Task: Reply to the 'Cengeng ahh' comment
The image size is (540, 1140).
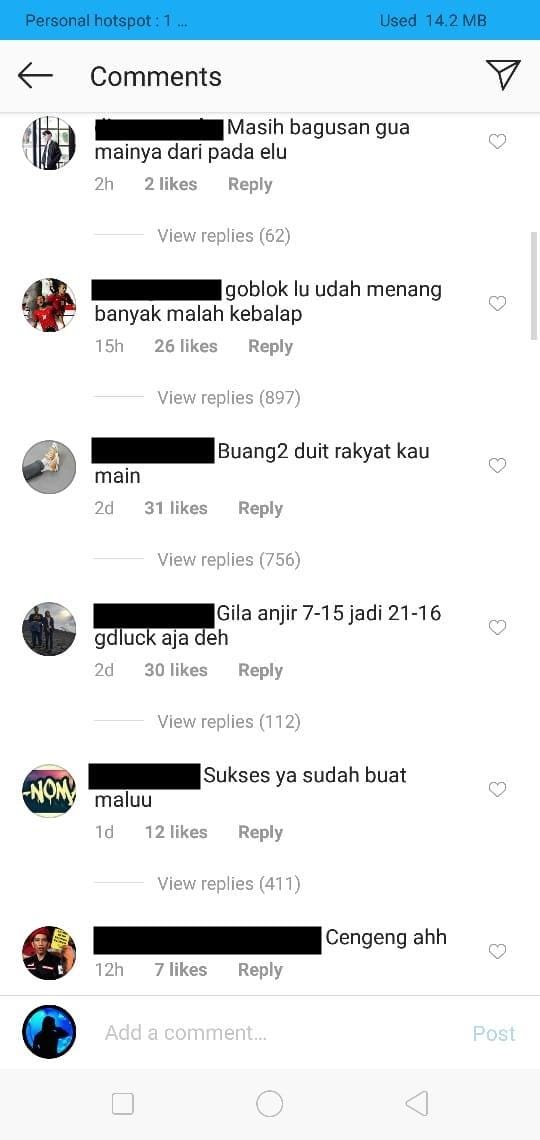Action: [260, 970]
